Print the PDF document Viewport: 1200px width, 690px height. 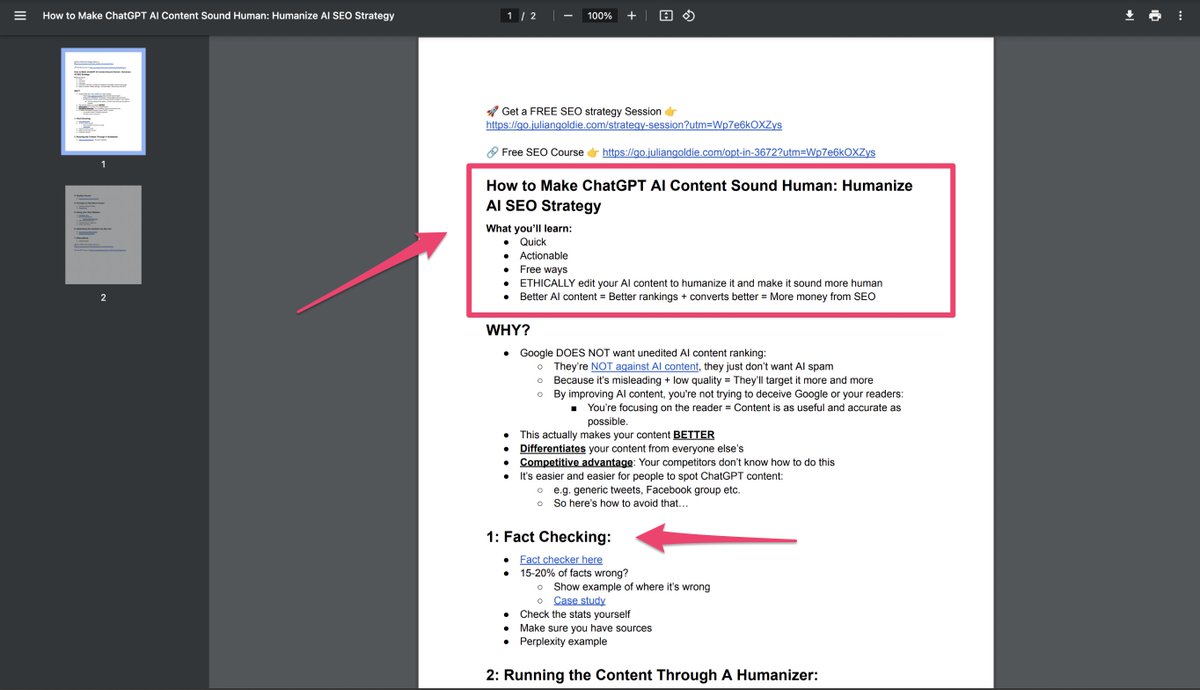(x=1155, y=16)
